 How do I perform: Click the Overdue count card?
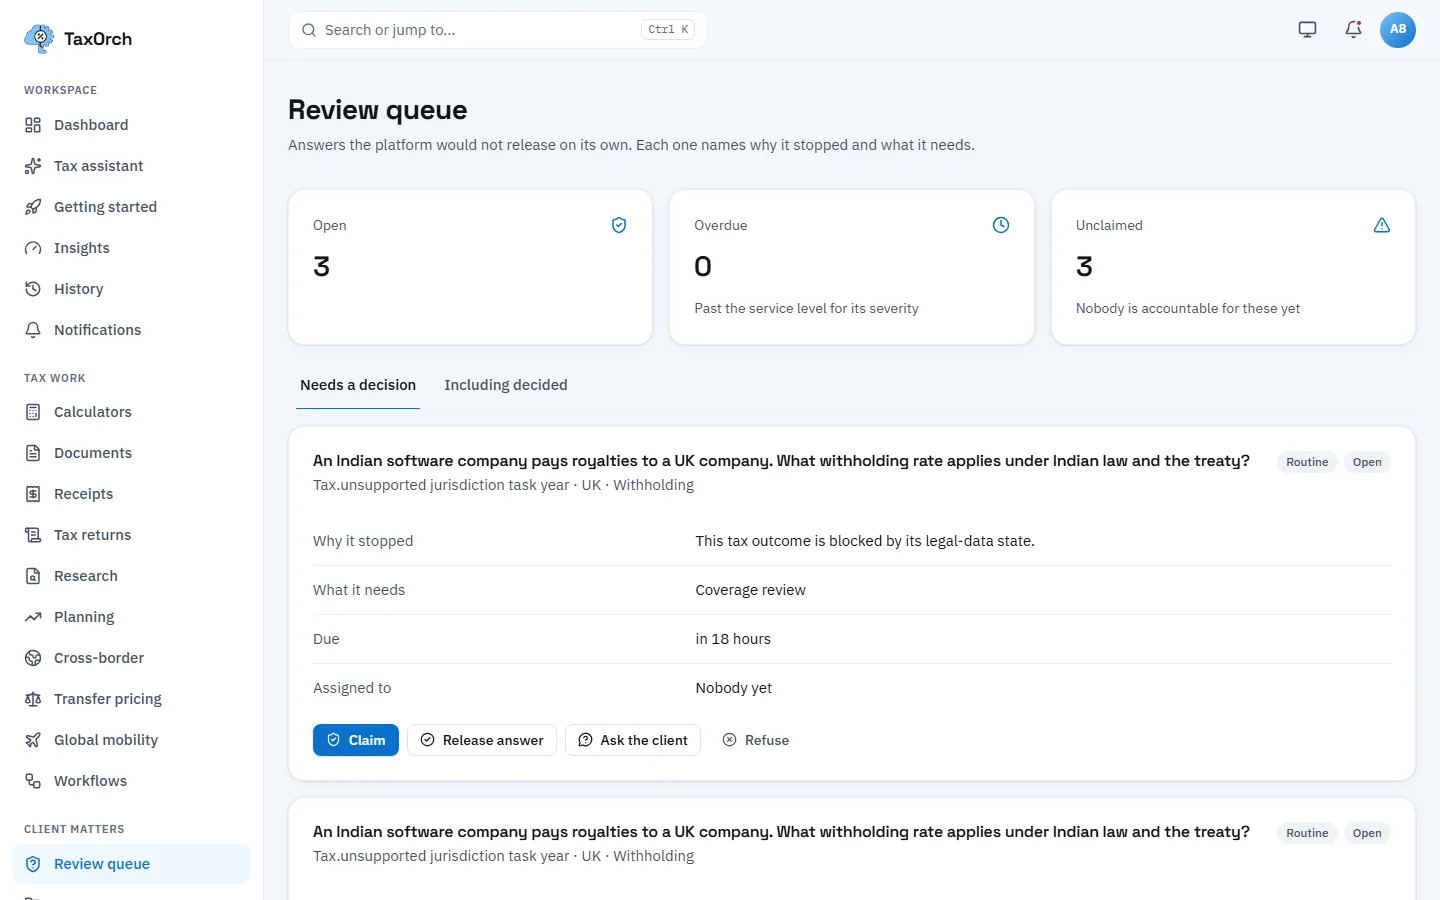click(x=852, y=267)
